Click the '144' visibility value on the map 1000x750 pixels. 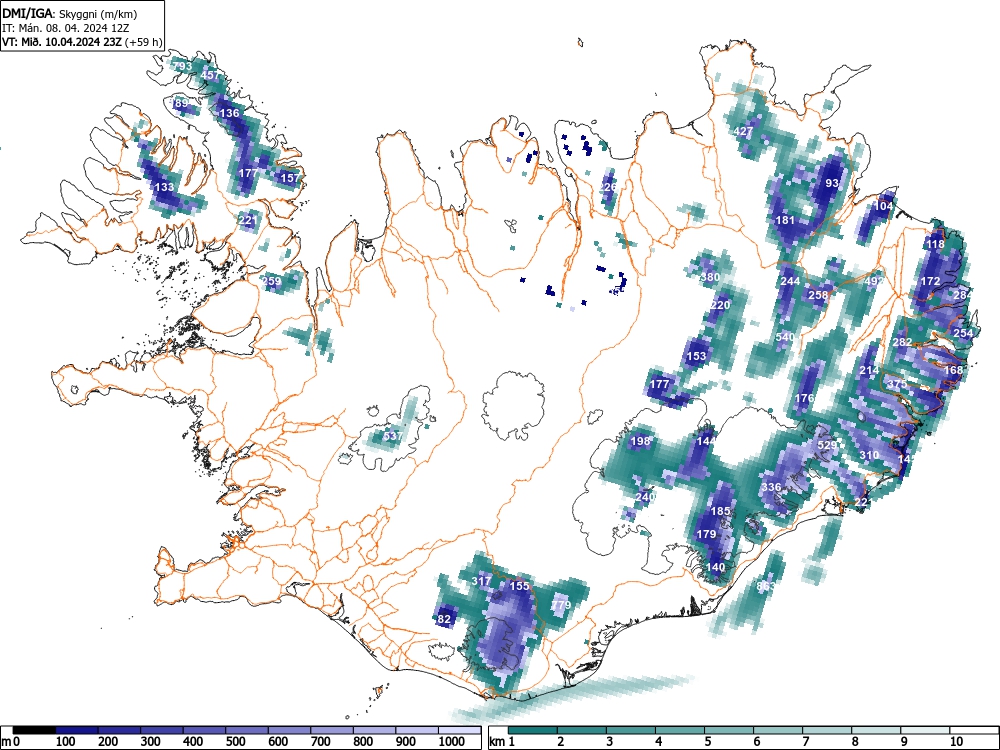(706, 441)
